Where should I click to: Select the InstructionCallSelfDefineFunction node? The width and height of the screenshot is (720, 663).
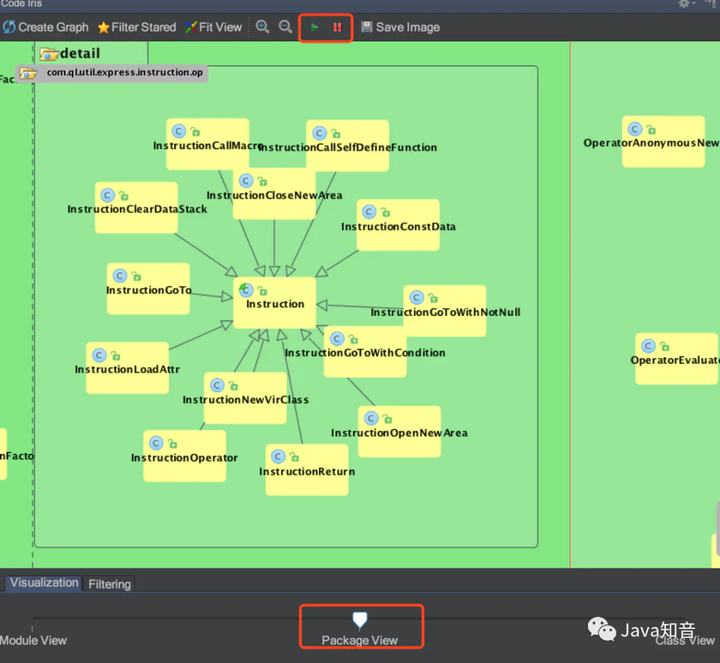point(348,146)
